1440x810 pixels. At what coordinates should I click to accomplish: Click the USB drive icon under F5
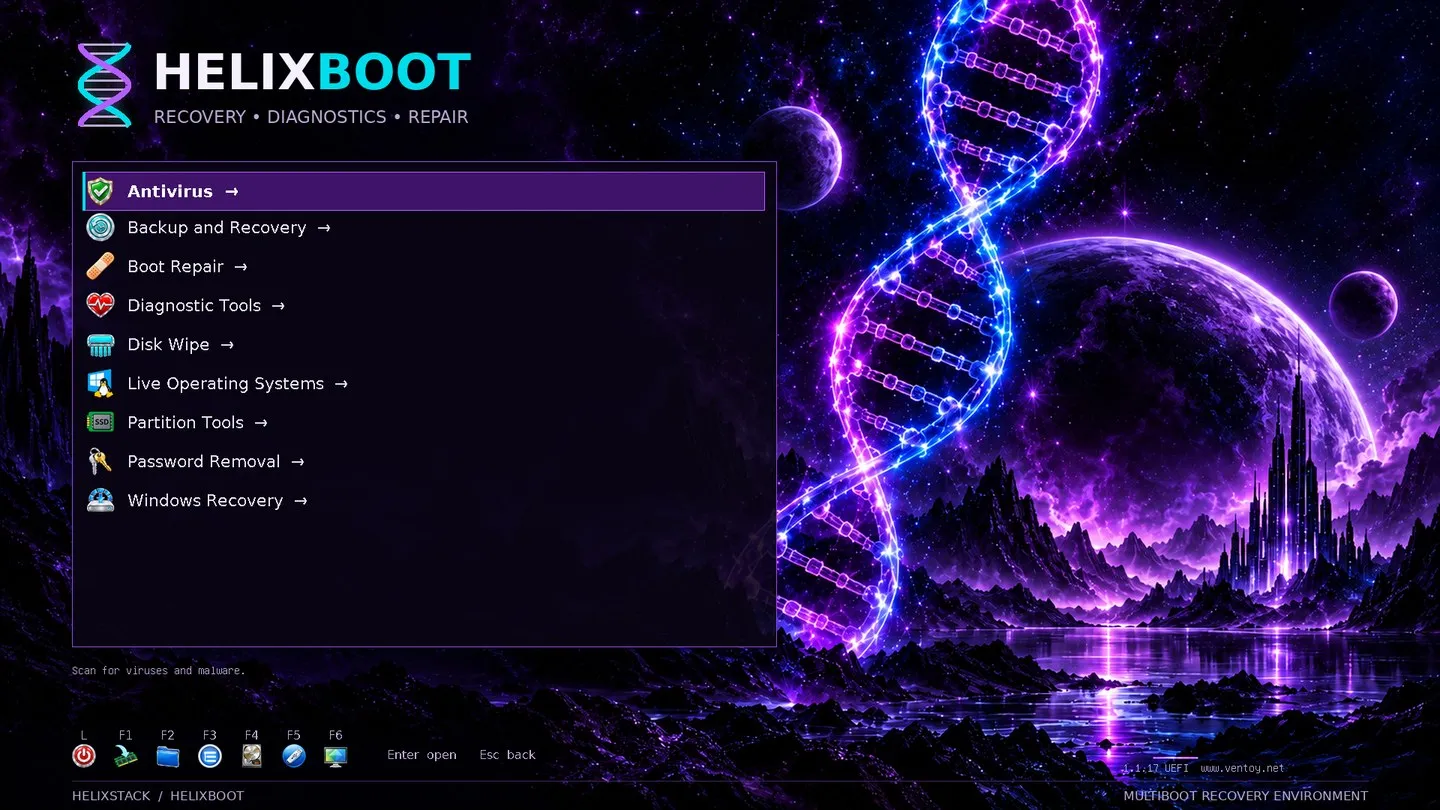[x=294, y=756]
